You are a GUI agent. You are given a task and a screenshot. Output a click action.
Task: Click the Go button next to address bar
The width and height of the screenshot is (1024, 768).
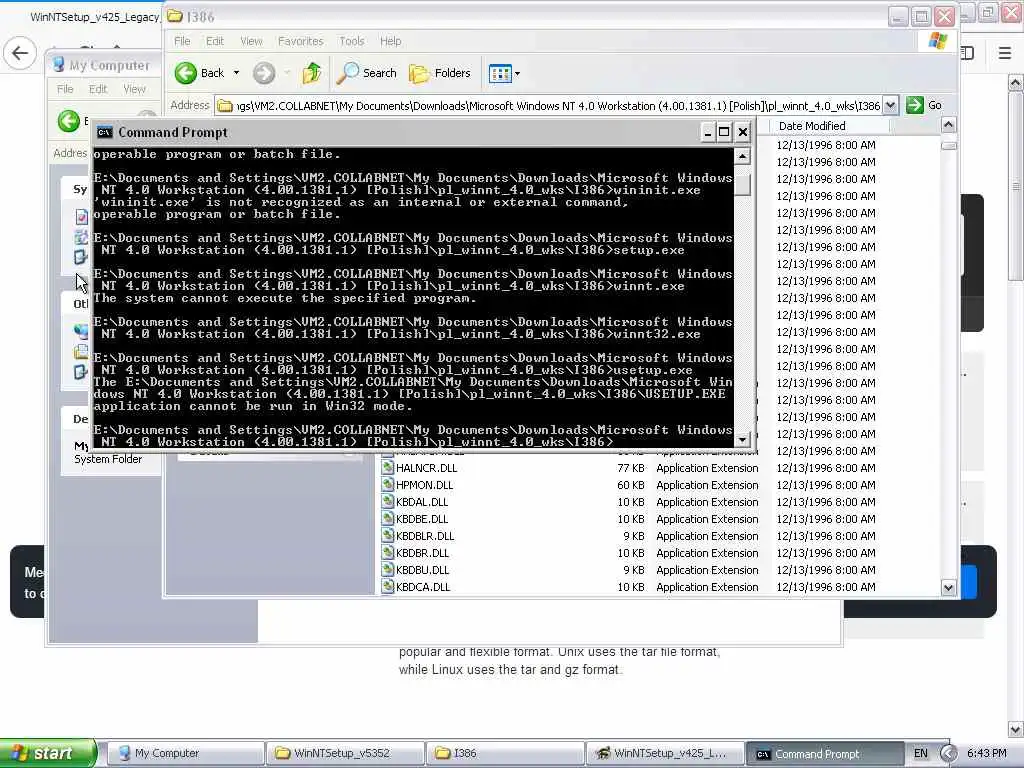click(923, 105)
